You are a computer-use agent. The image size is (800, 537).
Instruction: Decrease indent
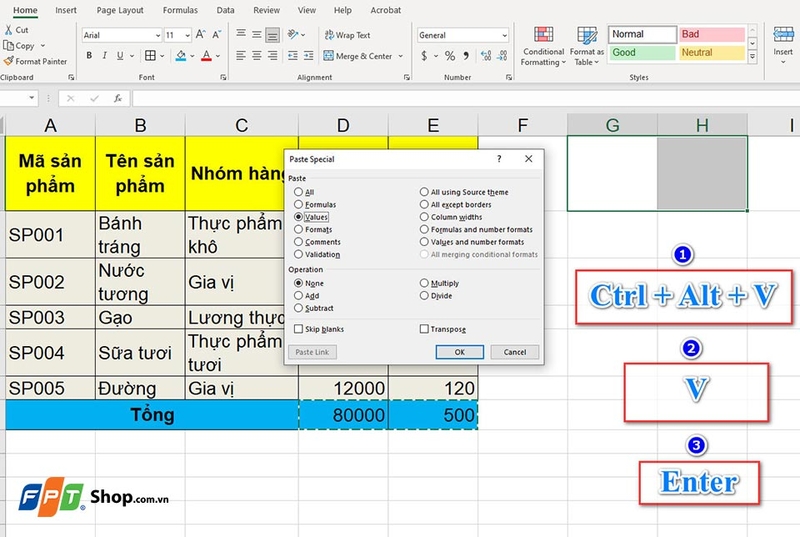pos(293,56)
